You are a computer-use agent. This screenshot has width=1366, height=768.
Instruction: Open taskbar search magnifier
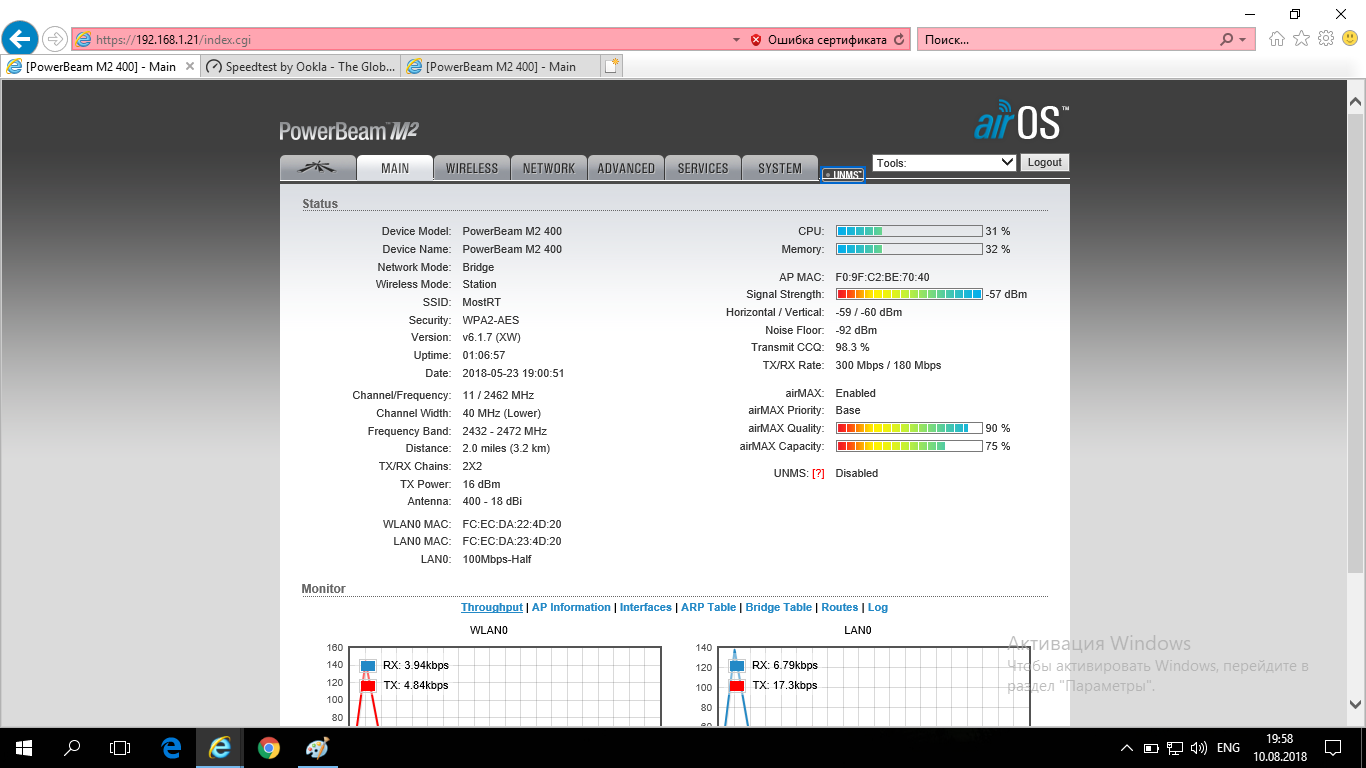(x=72, y=747)
